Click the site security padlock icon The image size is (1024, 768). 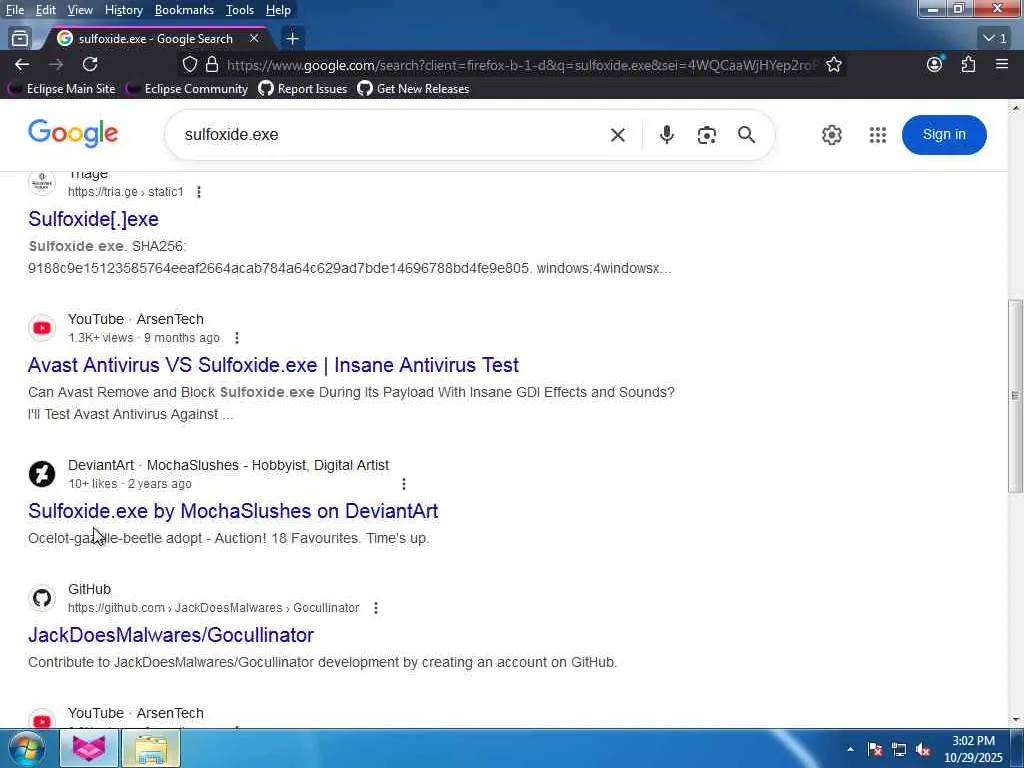pos(212,65)
